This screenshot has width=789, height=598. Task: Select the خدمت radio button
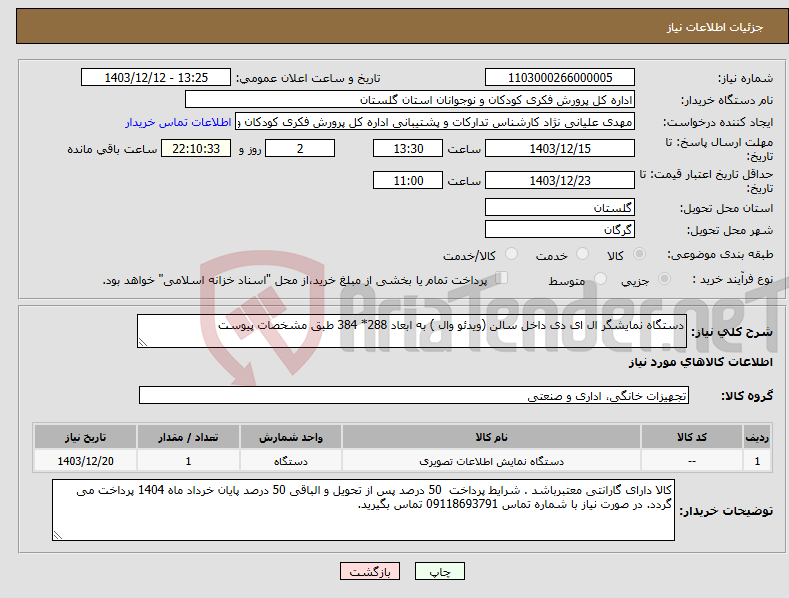pos(582,254)
